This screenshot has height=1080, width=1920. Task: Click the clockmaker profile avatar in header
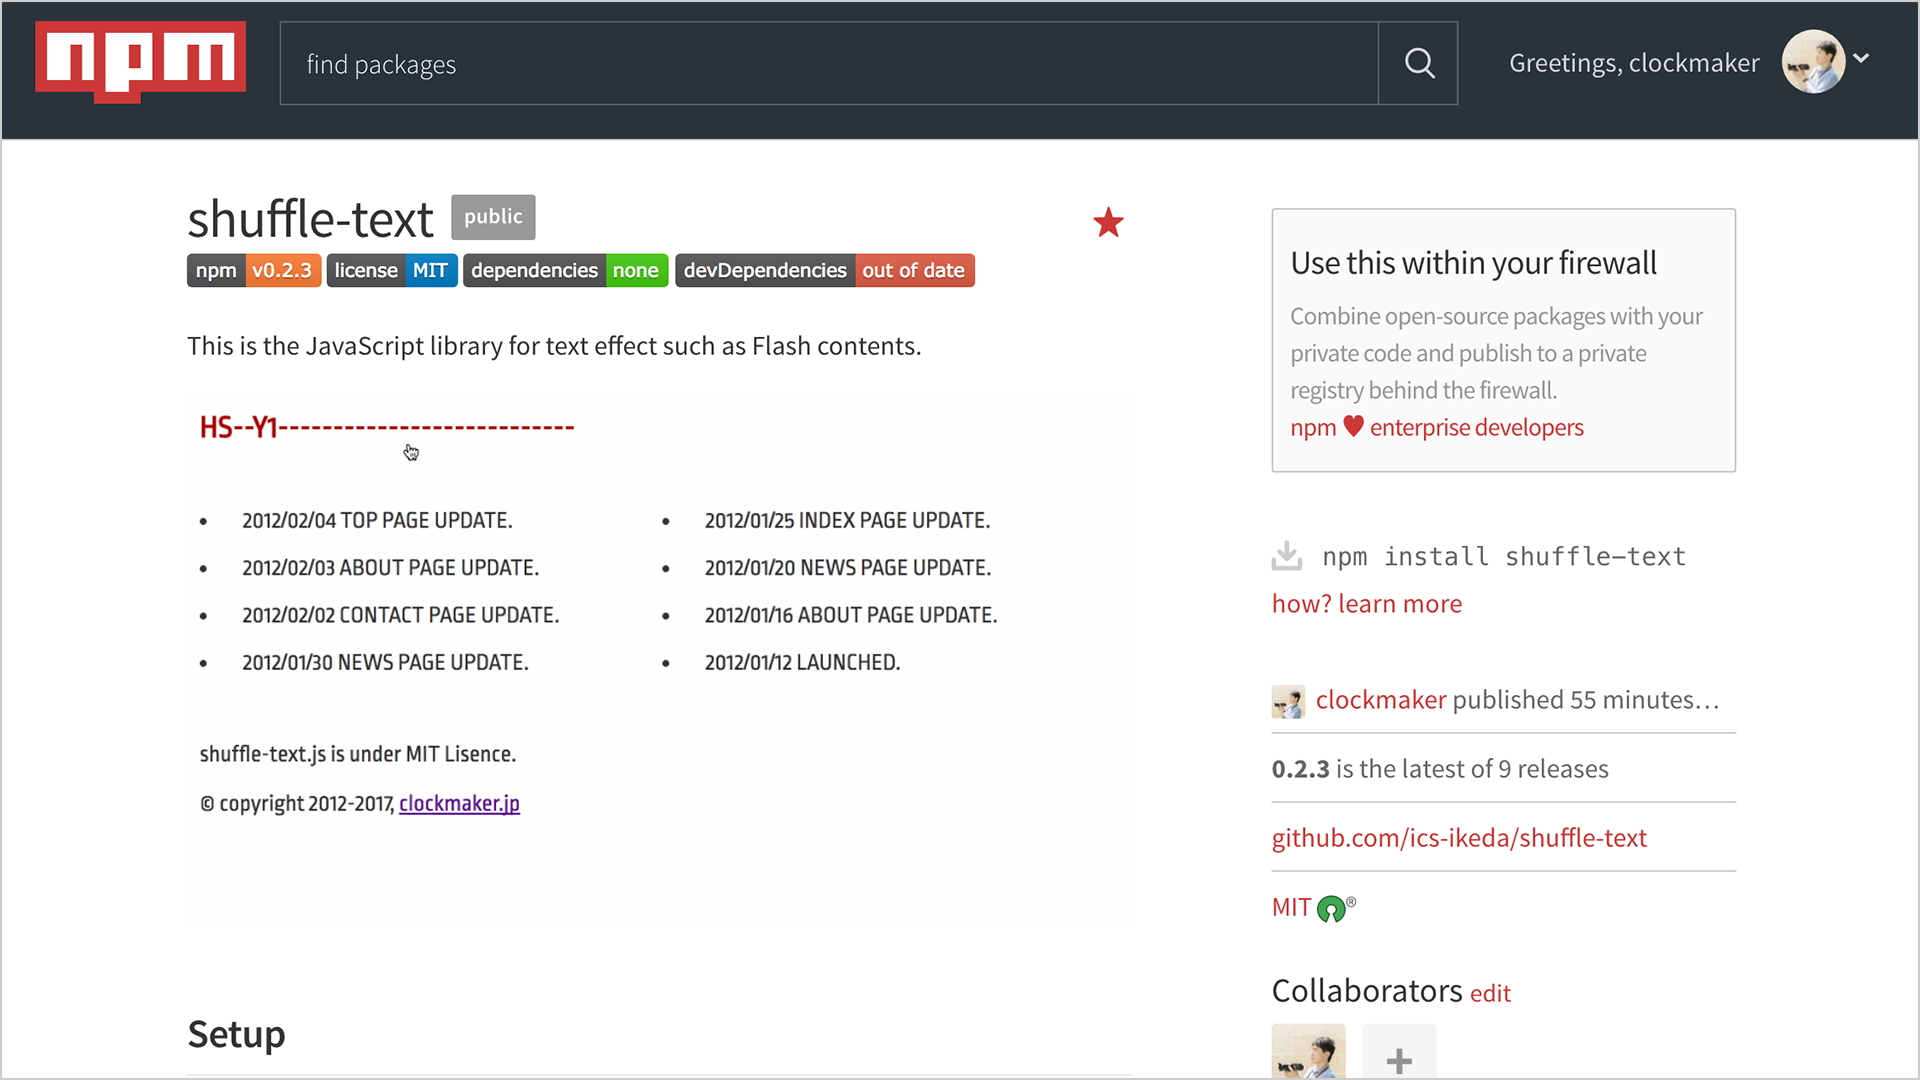point(1812,62)
